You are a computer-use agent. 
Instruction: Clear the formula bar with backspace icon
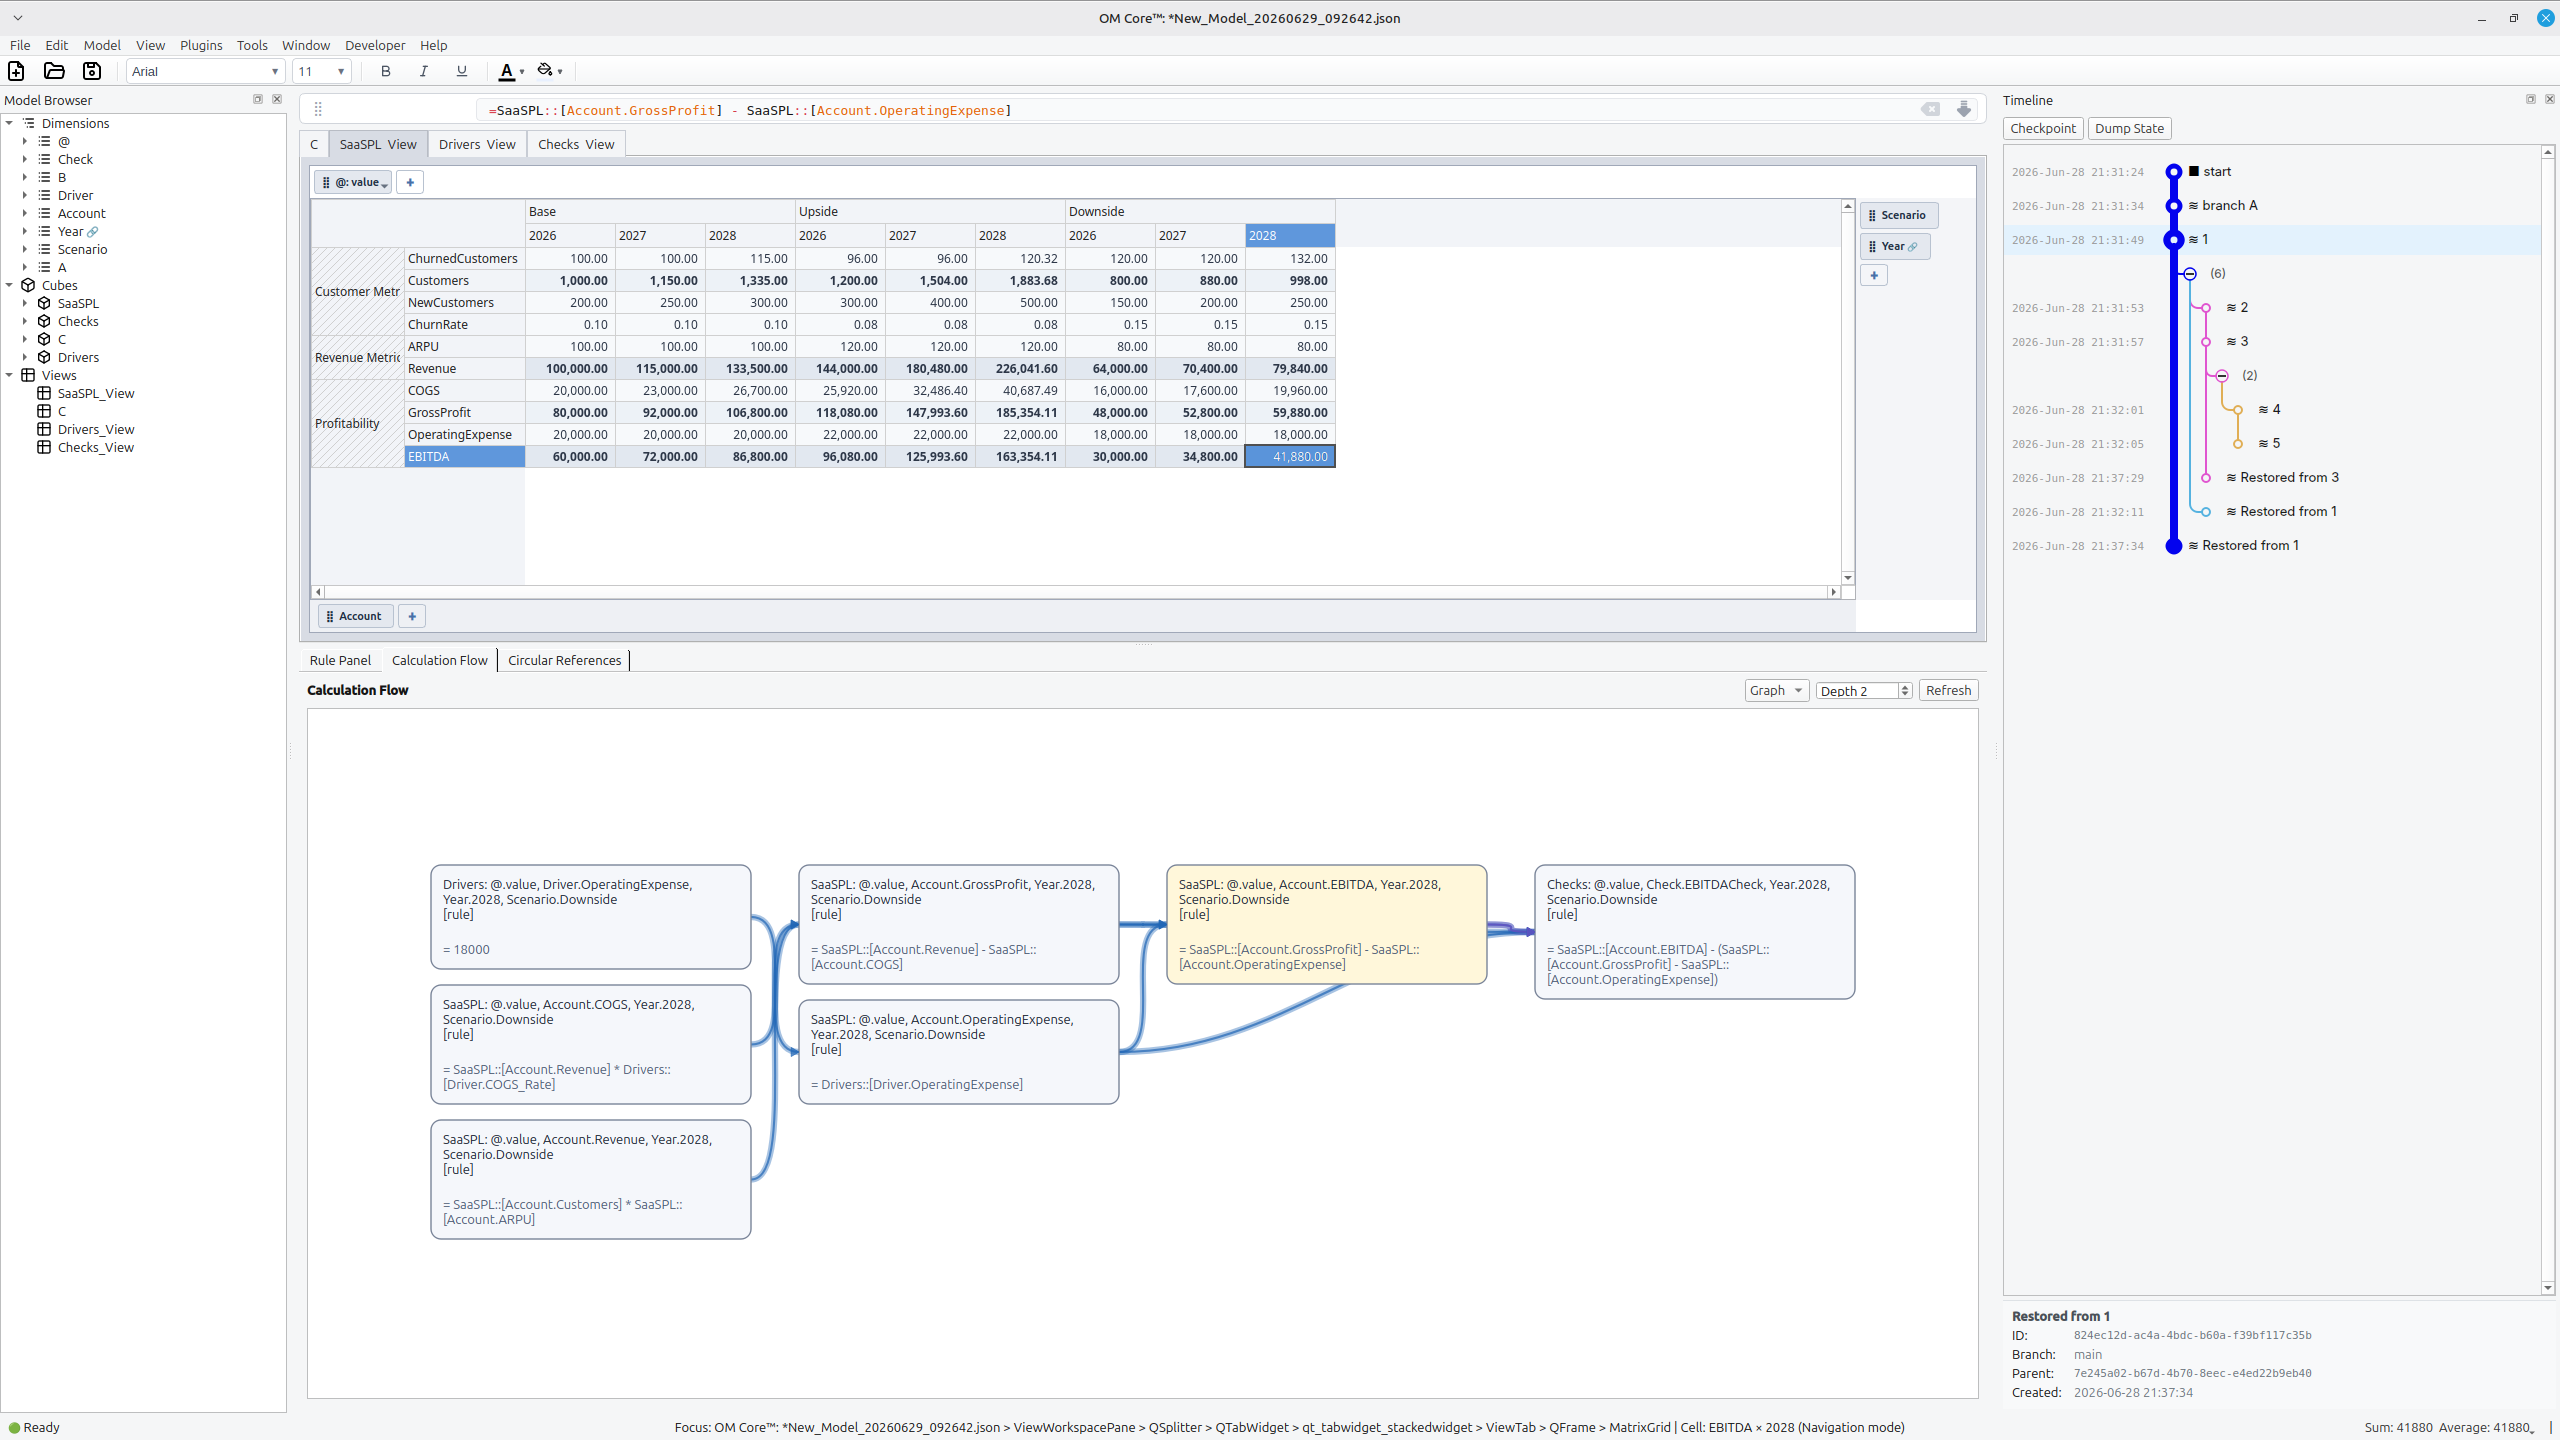1930,110
